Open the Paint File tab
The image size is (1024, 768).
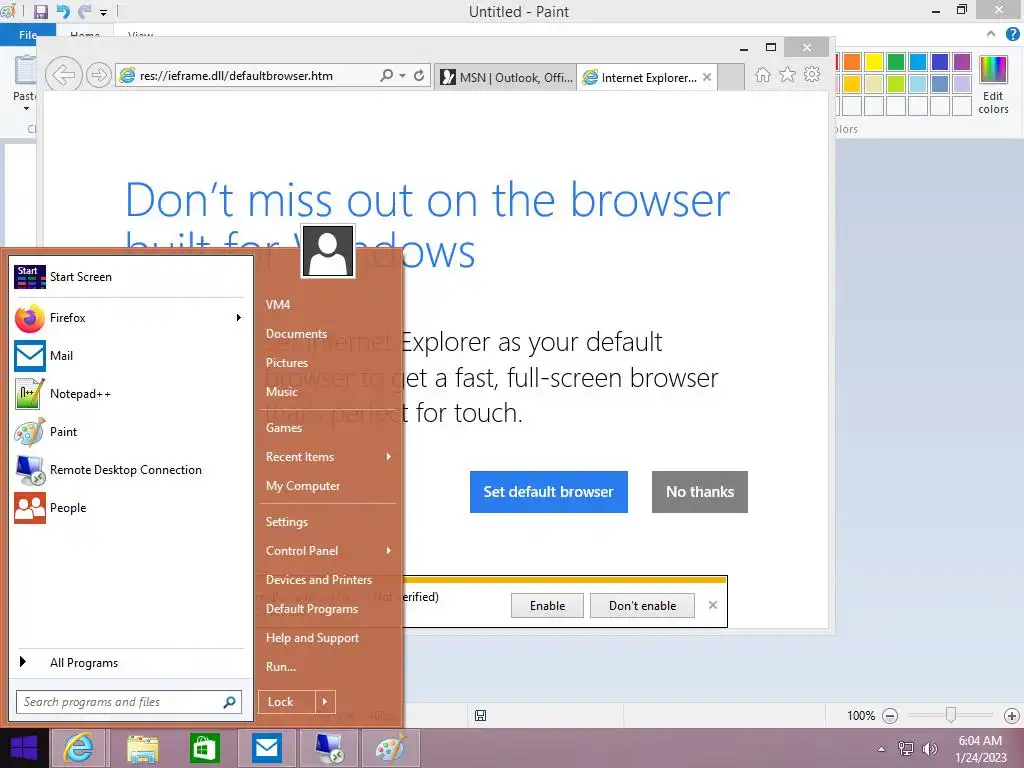28,35
